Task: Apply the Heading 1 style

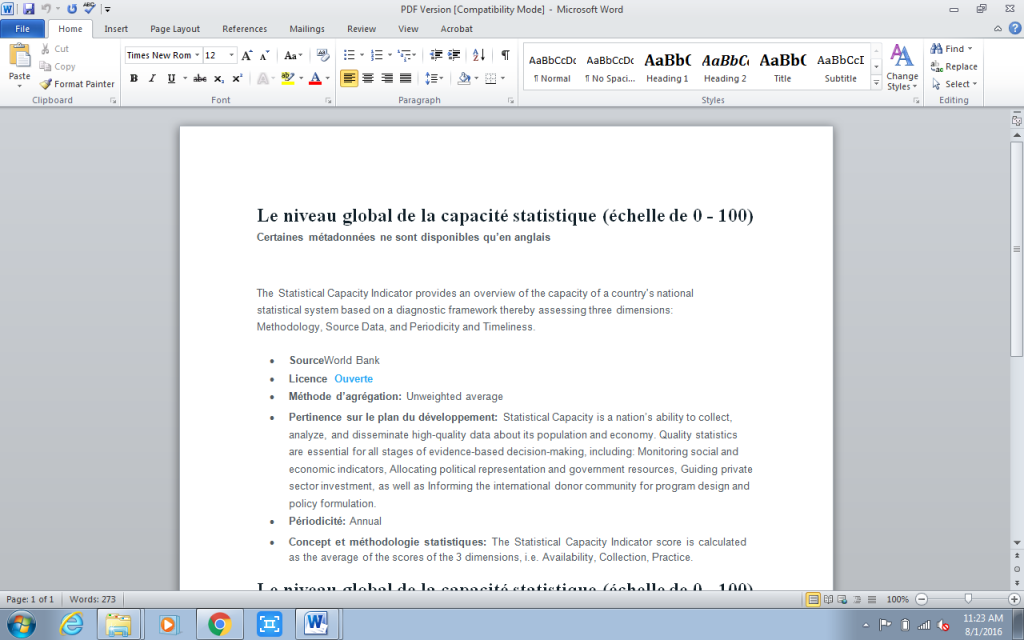Action: (667, 67)
